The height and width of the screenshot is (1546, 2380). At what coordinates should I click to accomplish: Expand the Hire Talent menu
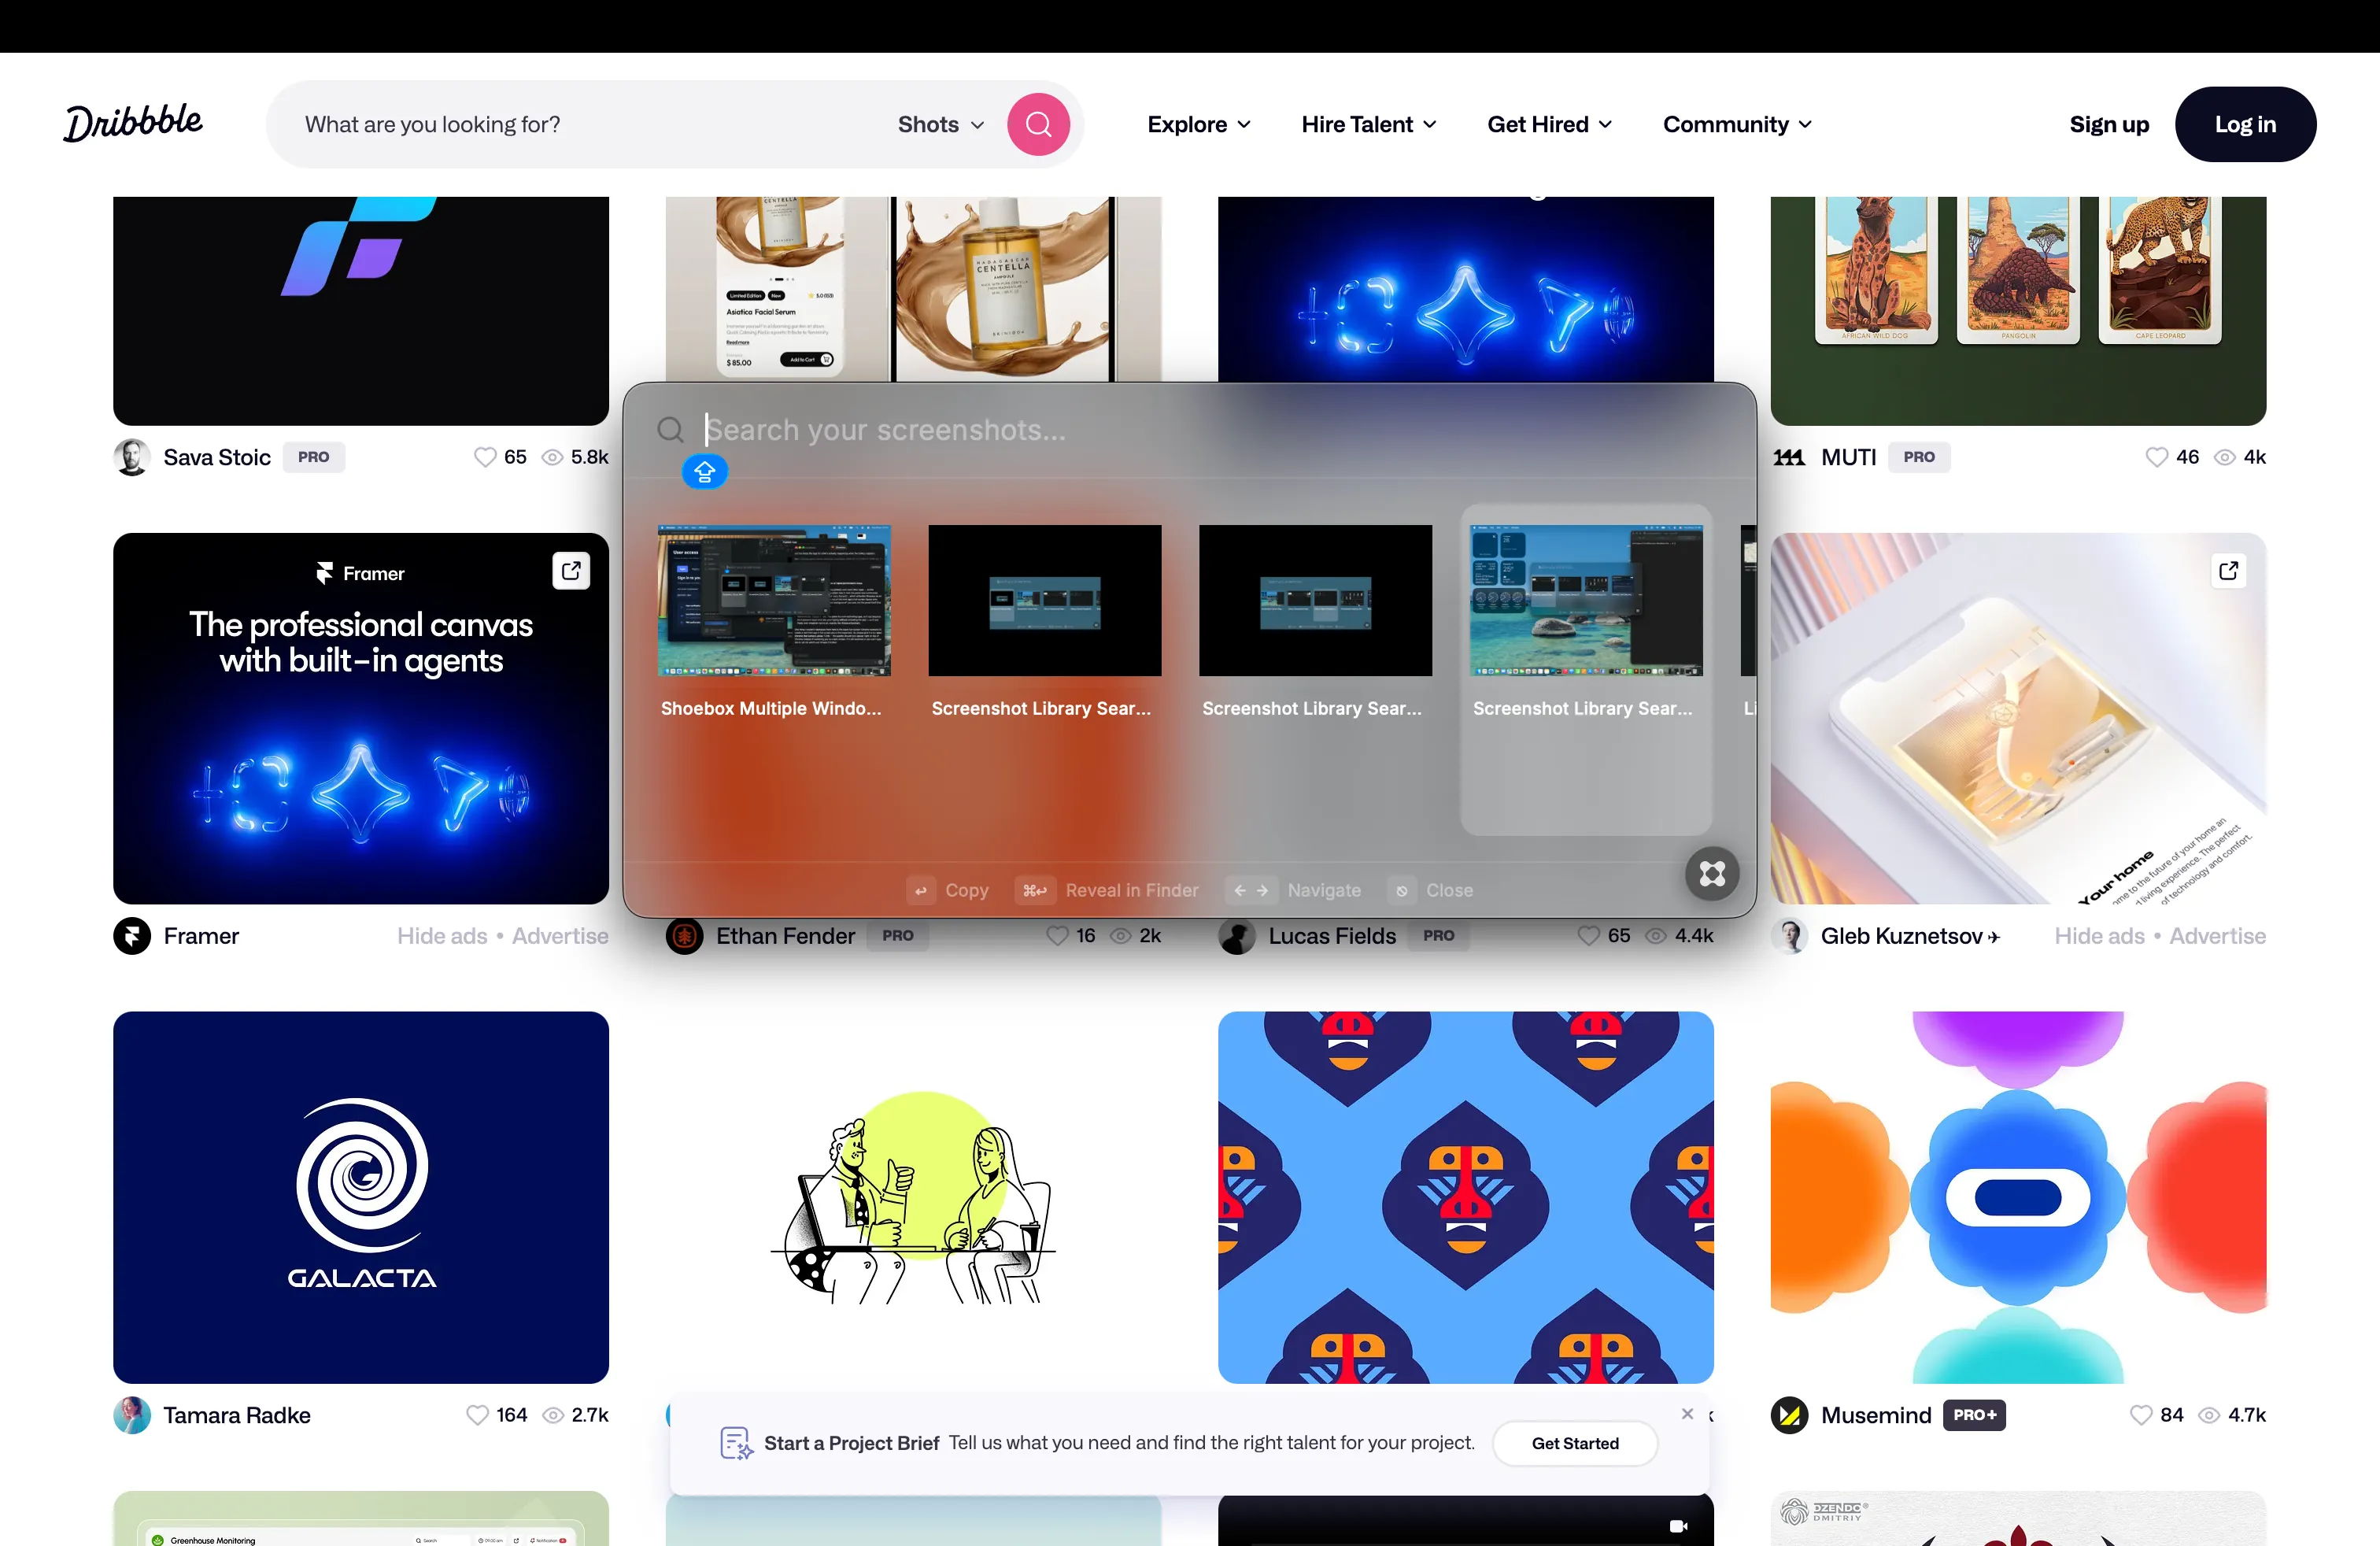tap(1368, 124)
